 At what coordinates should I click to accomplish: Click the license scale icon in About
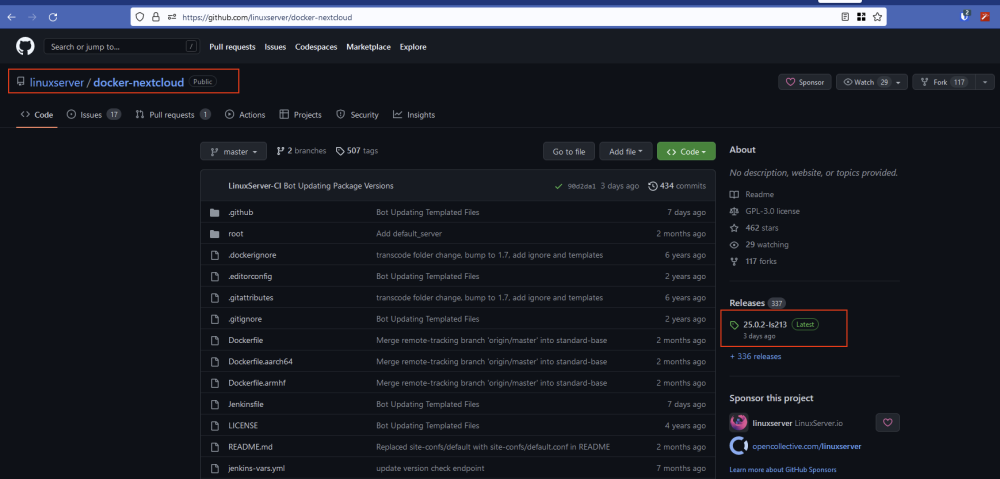[734, 211]
